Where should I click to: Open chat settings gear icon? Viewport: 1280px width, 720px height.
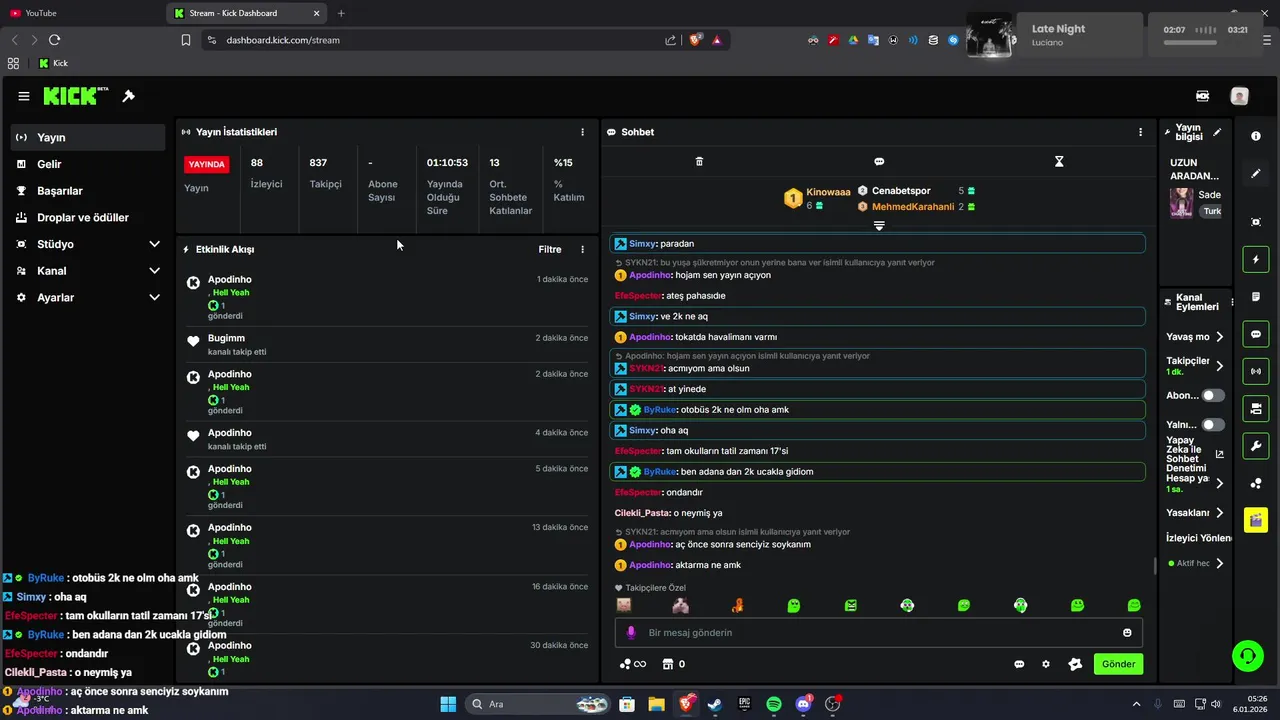(x=1046, y=664)
